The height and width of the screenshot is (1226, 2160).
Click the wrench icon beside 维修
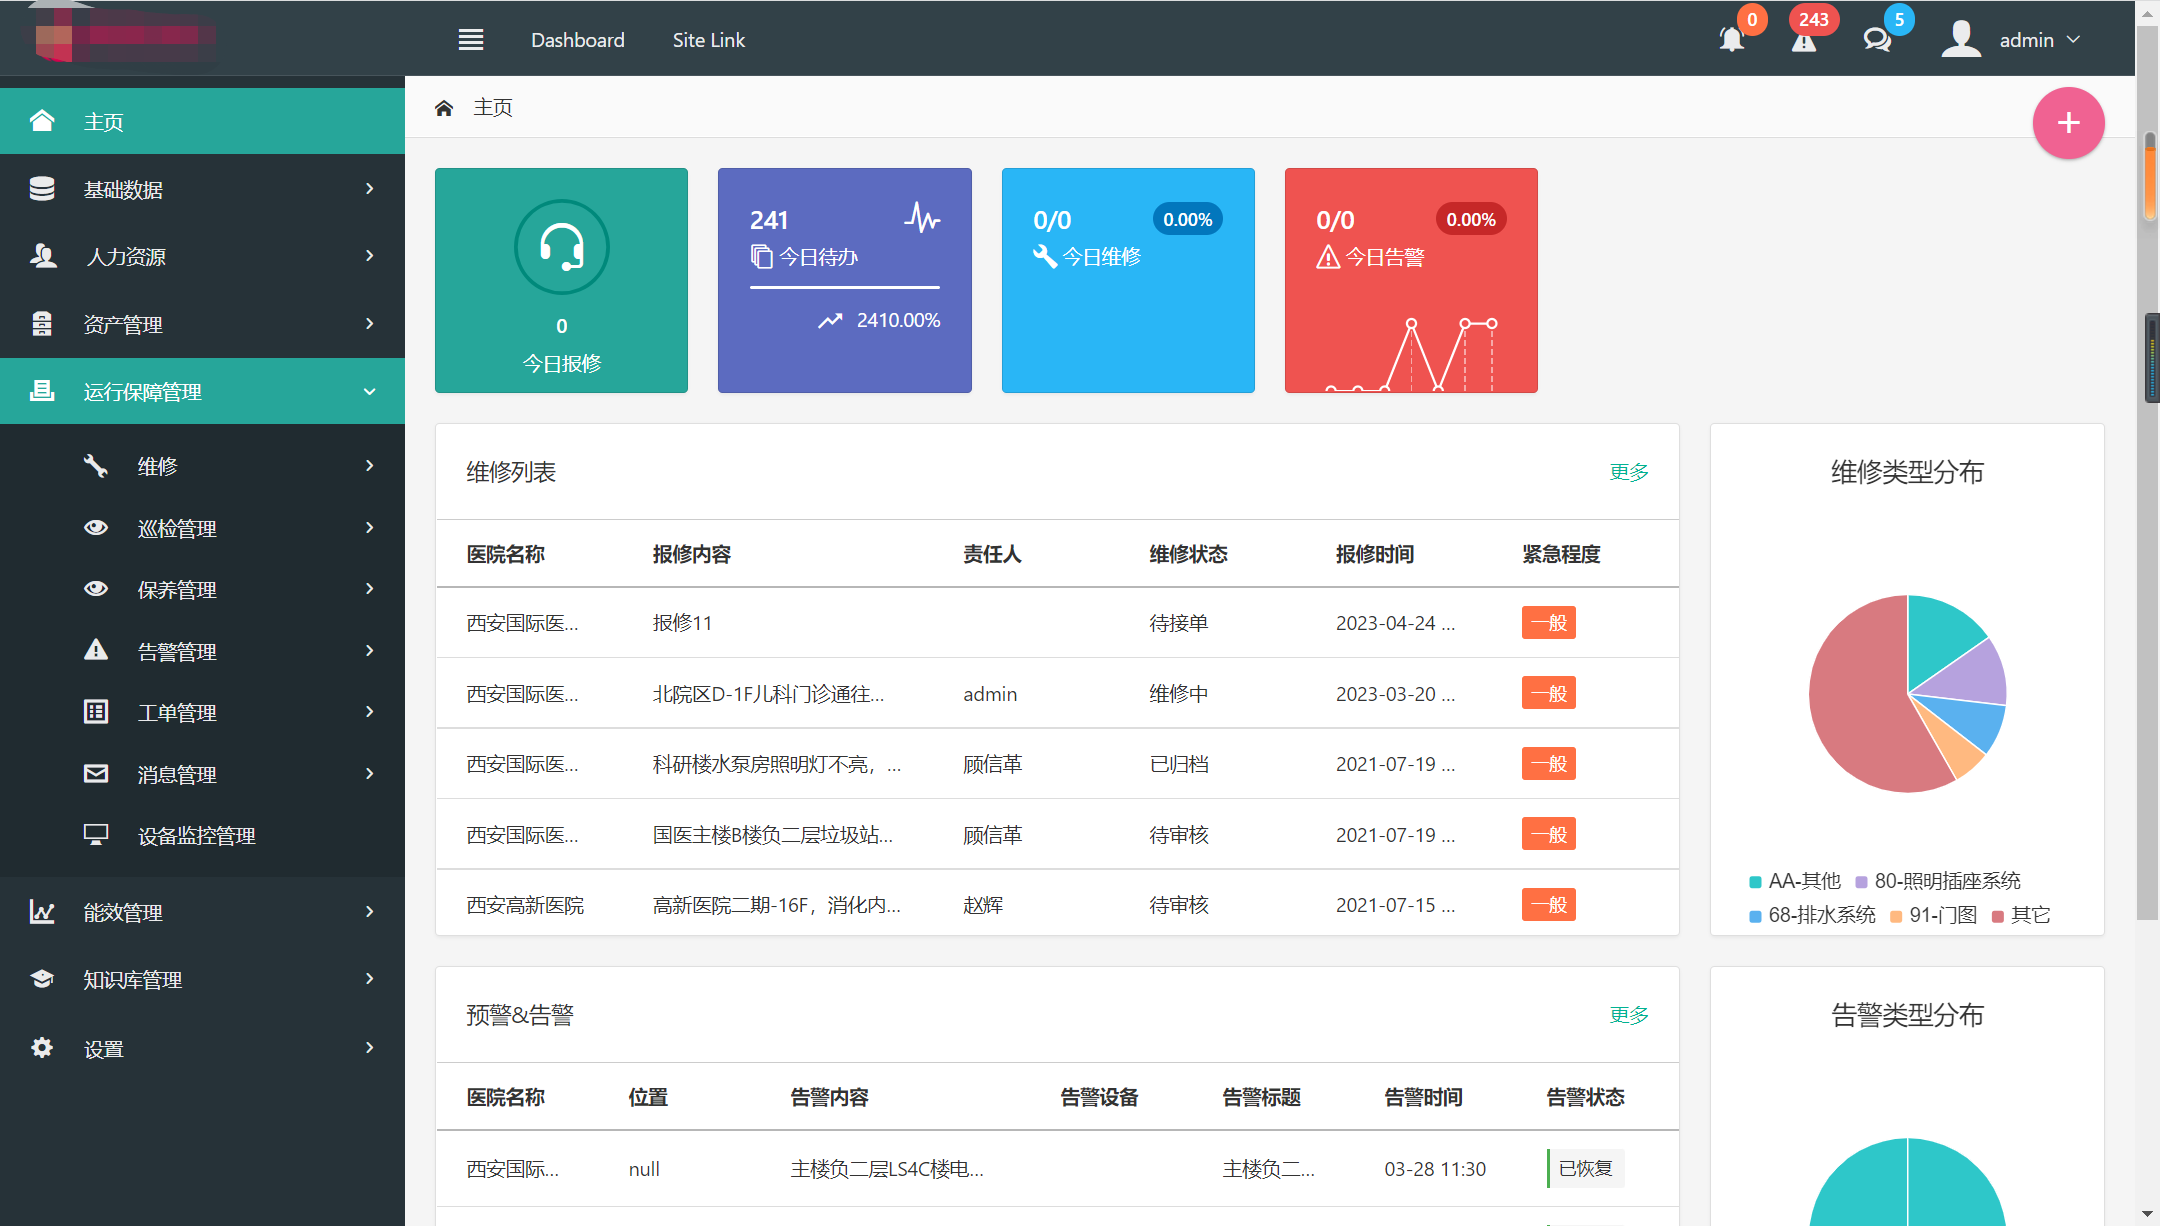[96, 466]
